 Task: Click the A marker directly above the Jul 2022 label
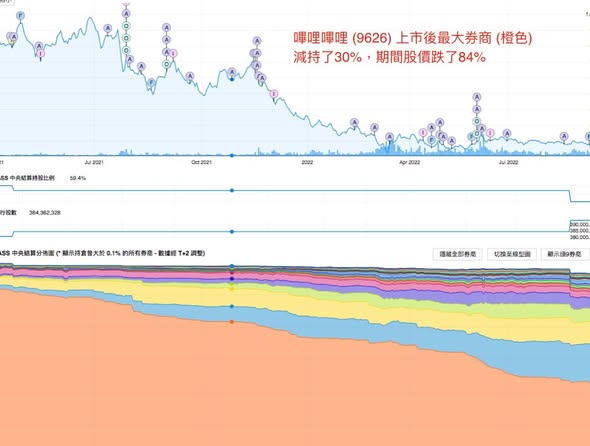[x=507, y=133]
